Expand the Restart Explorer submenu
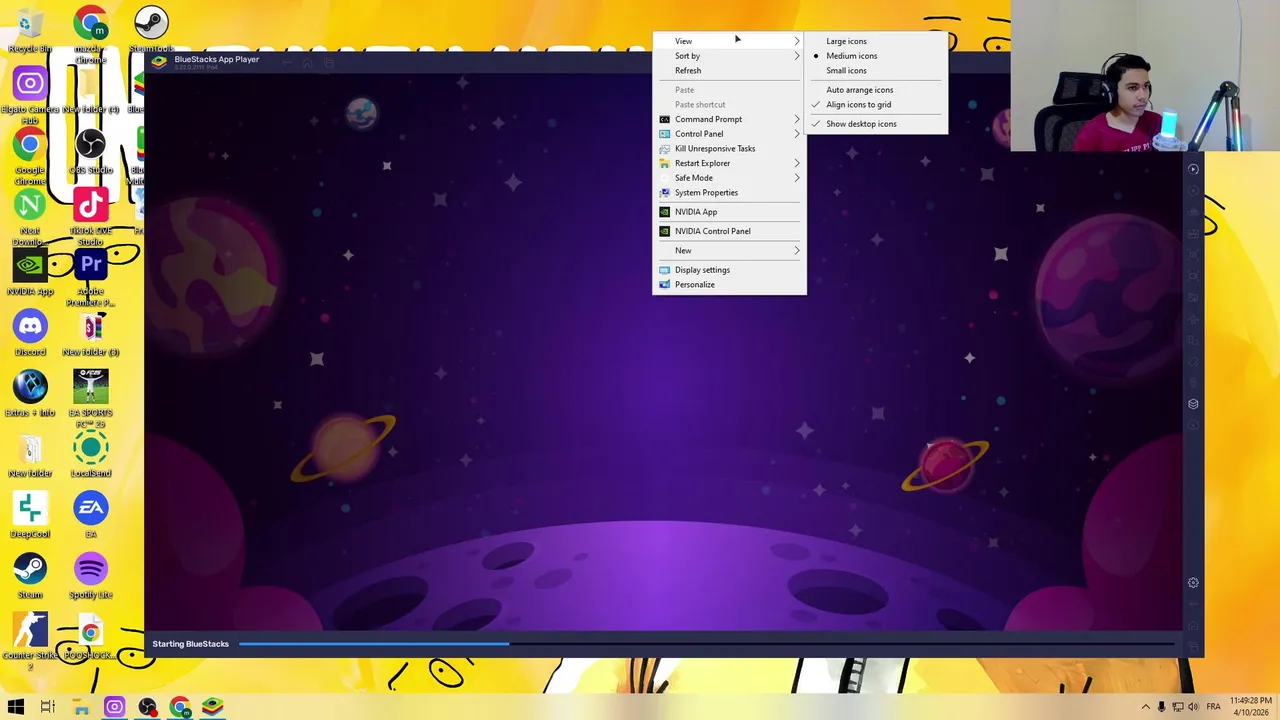This screenshot has width=1280, height=720. tap(729, 163)
